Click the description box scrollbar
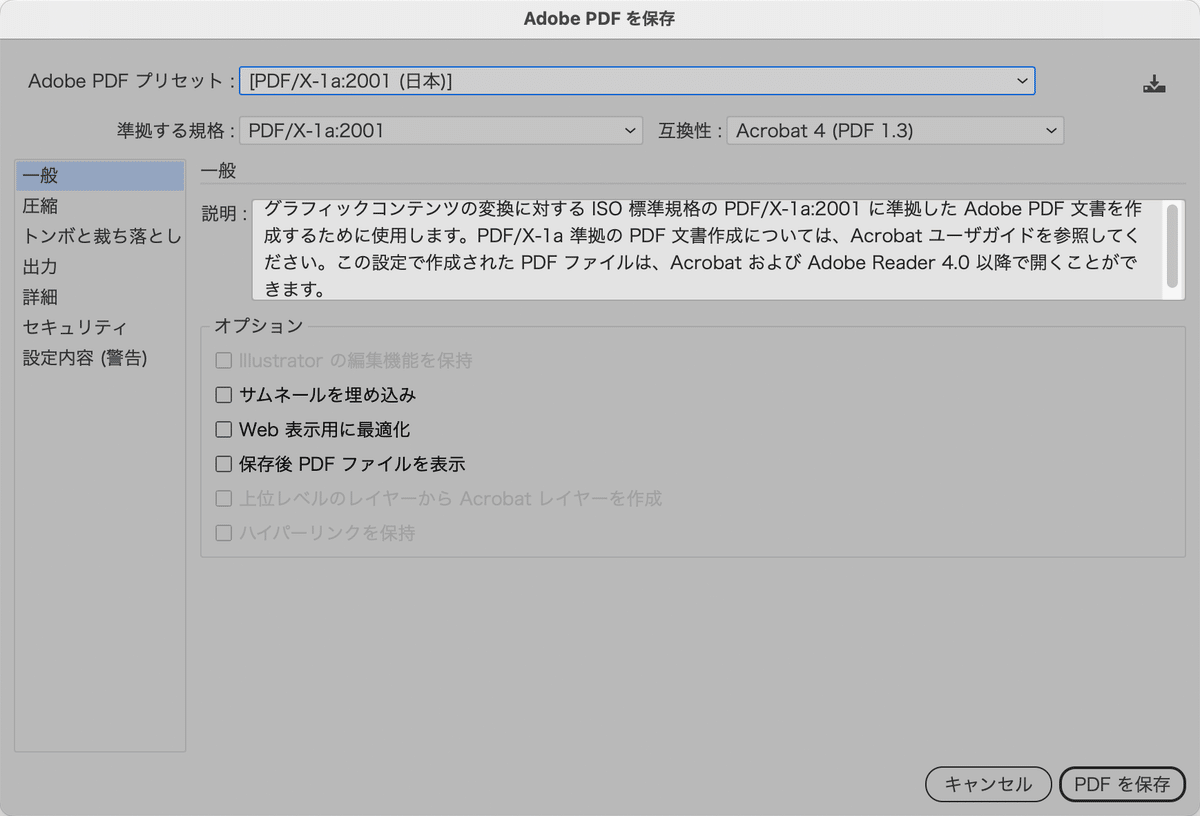Screen dimensions: 1200x816 point(1172,247)
